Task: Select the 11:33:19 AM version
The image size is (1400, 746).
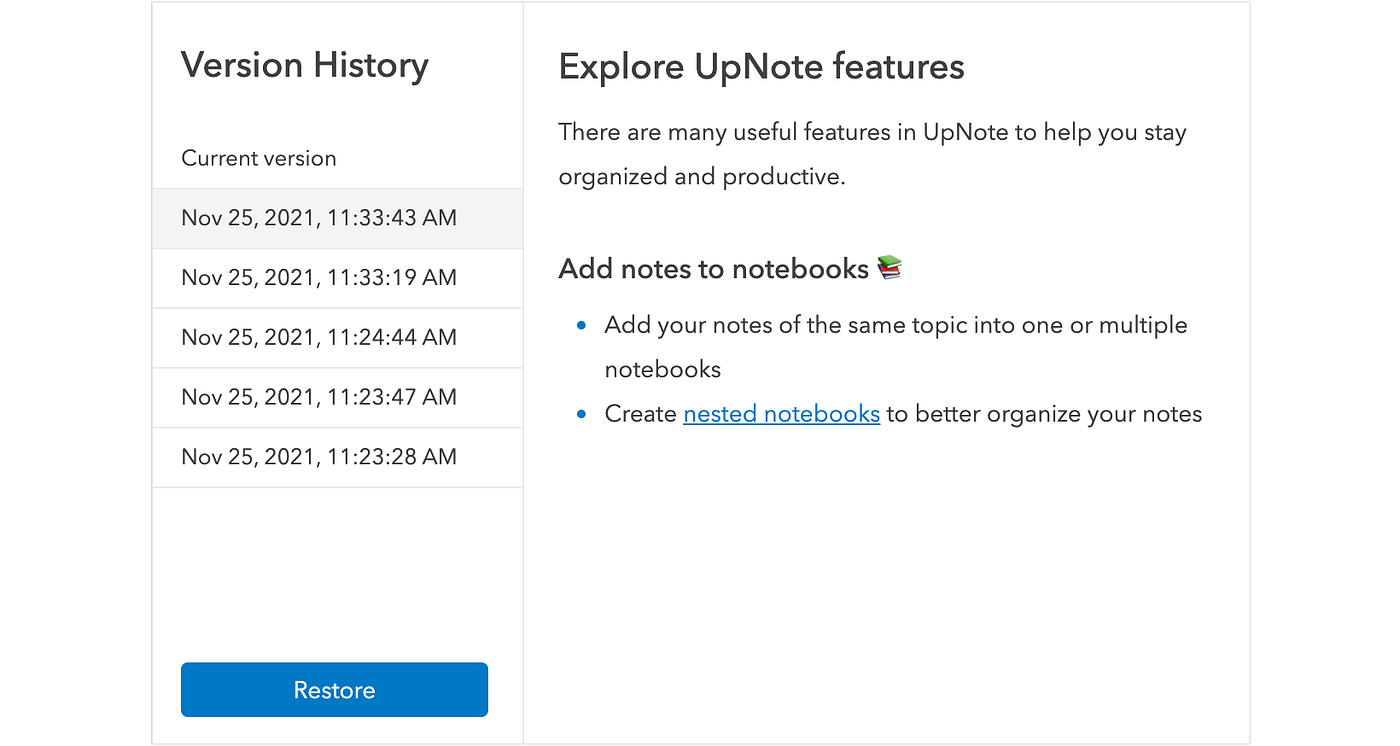Action: point(318,278)
